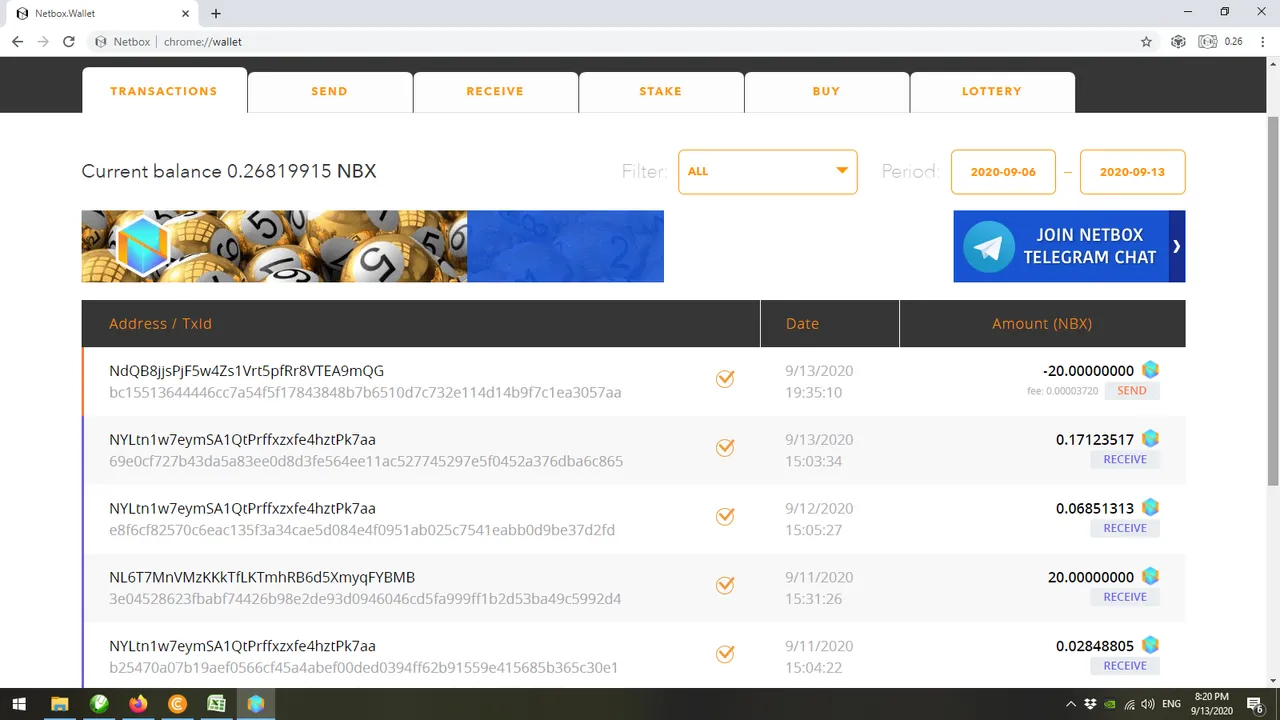The width and height of the screenshot is (1280, 720).
Task: Click the RECEIVE label for 0.02848805
Action: point(1125,666)
